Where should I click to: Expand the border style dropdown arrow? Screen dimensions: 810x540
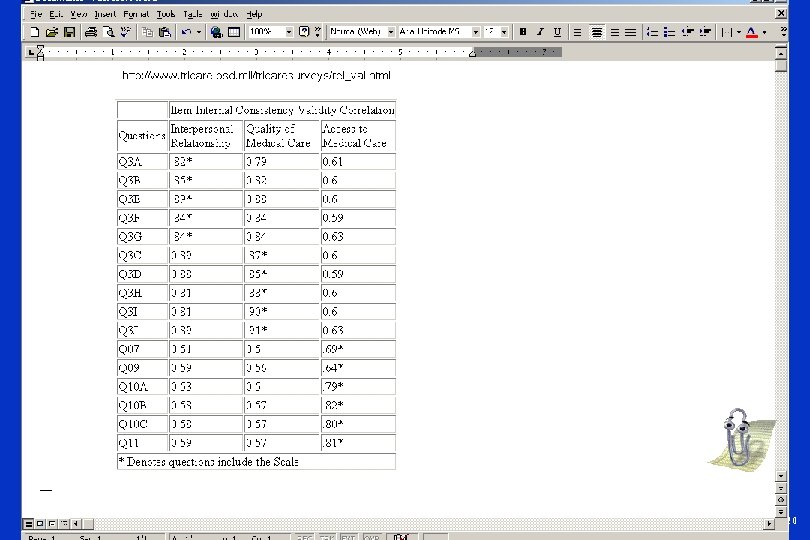(x=739, y=32)
